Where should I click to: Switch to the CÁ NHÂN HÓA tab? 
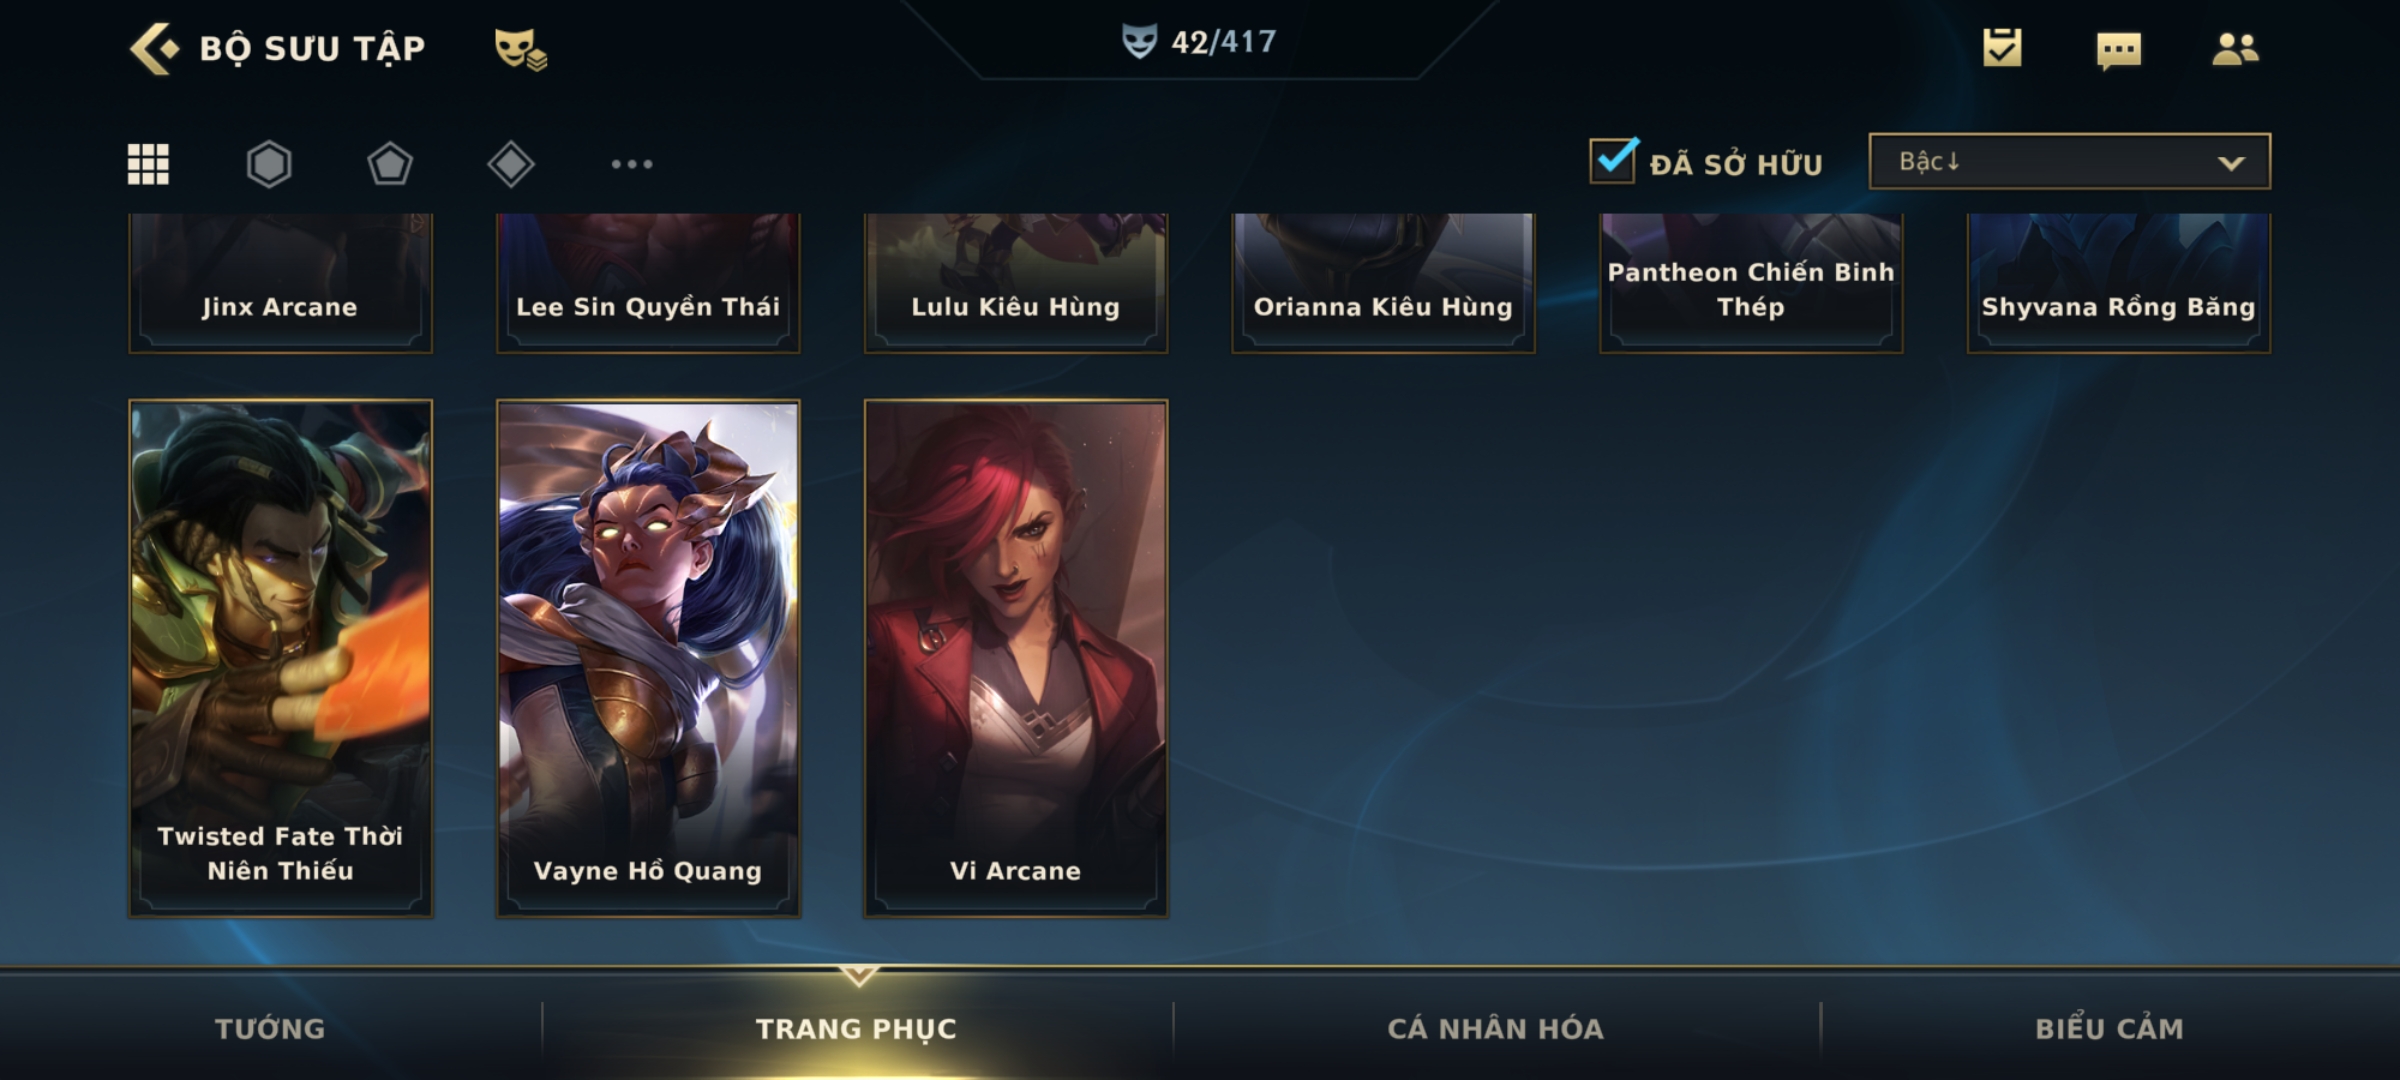click(1496, 1028)
